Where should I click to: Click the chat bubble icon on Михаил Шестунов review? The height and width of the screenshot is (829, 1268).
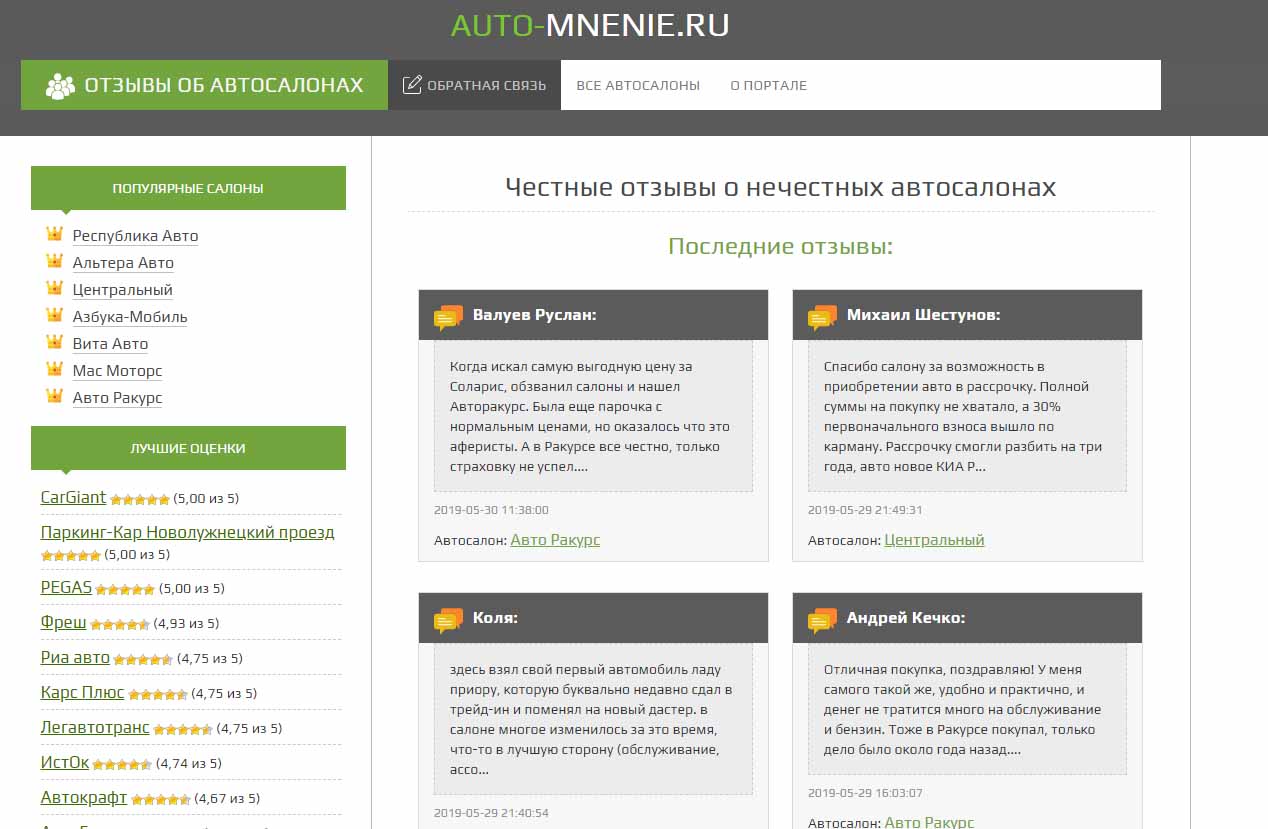(x=822, y=317)
